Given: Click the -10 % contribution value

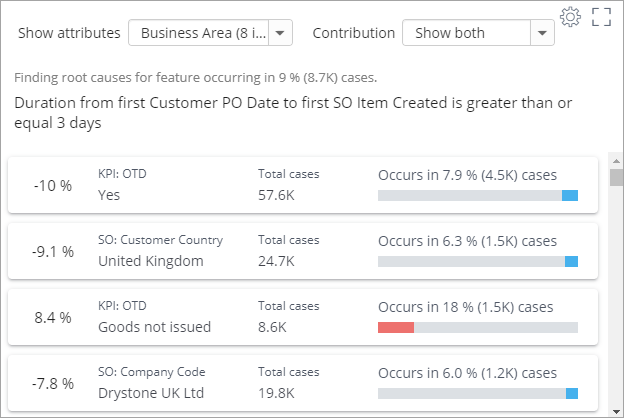Looking at the screenshot, I should coord(53,186).
